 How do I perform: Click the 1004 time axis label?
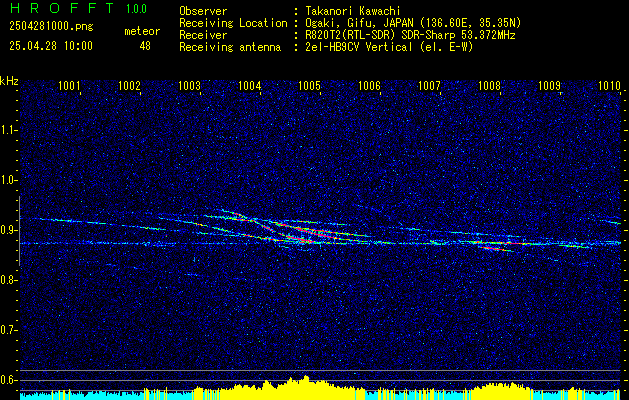point(250,85)
